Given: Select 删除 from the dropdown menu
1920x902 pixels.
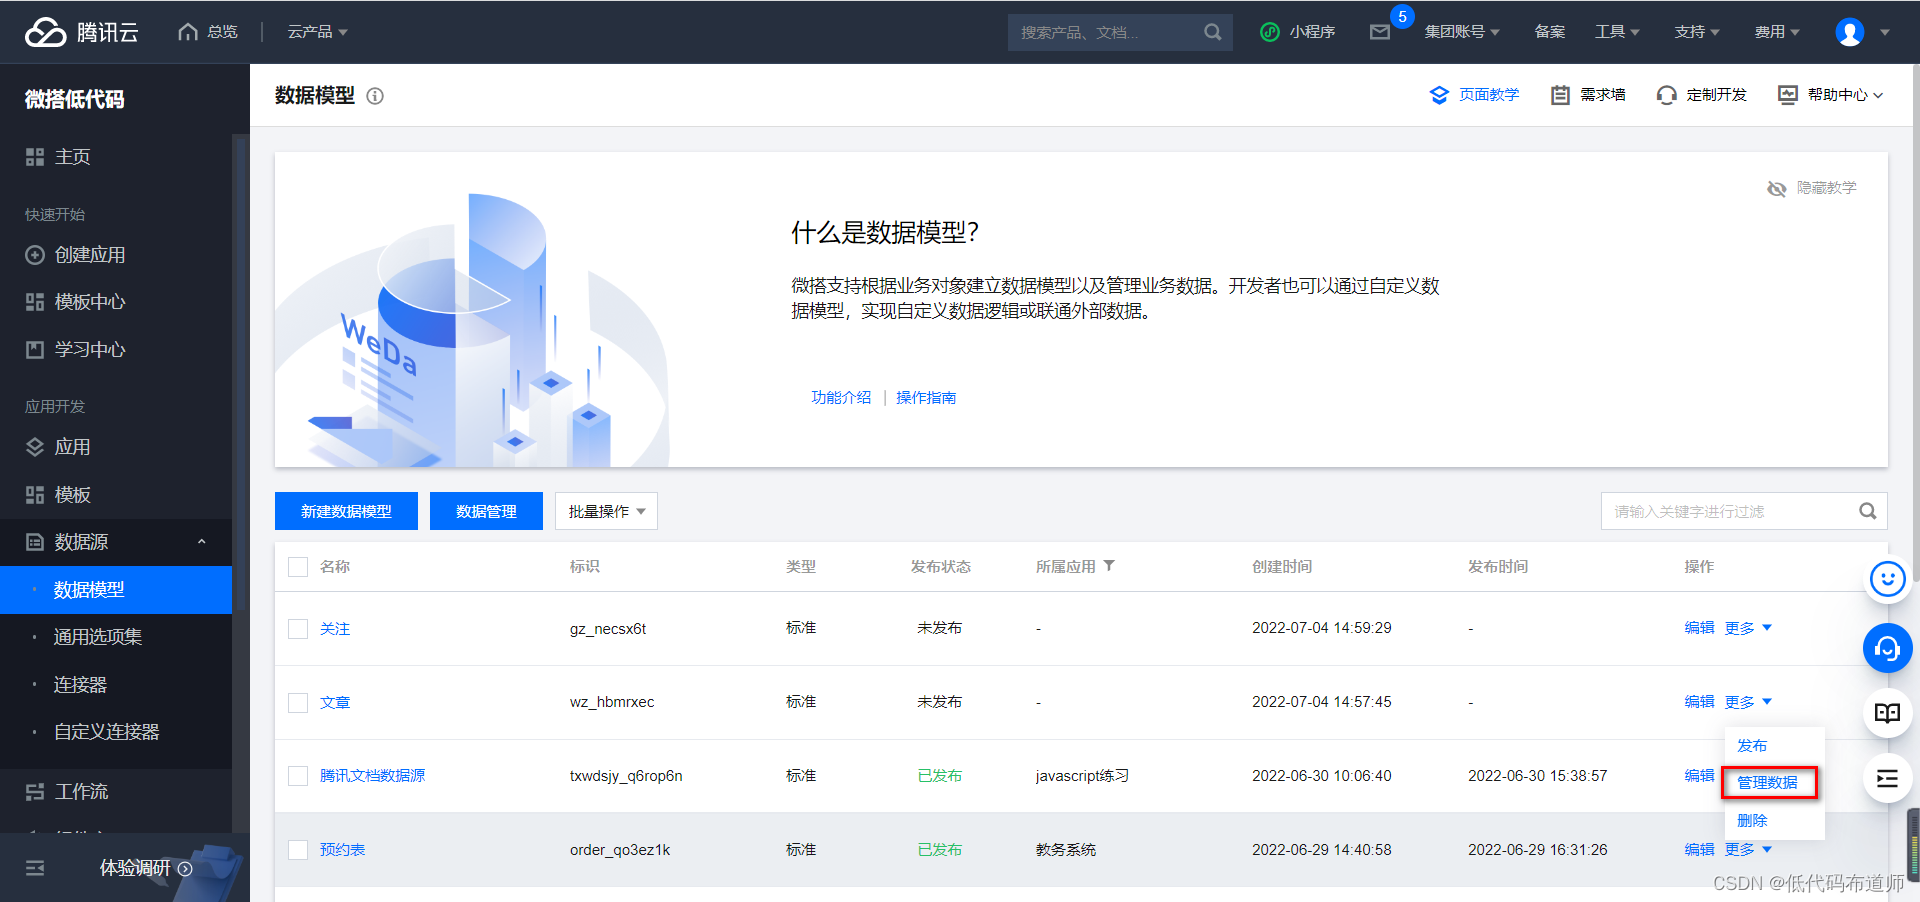Looking at the screenshot, I should [x=1752, y=821].
